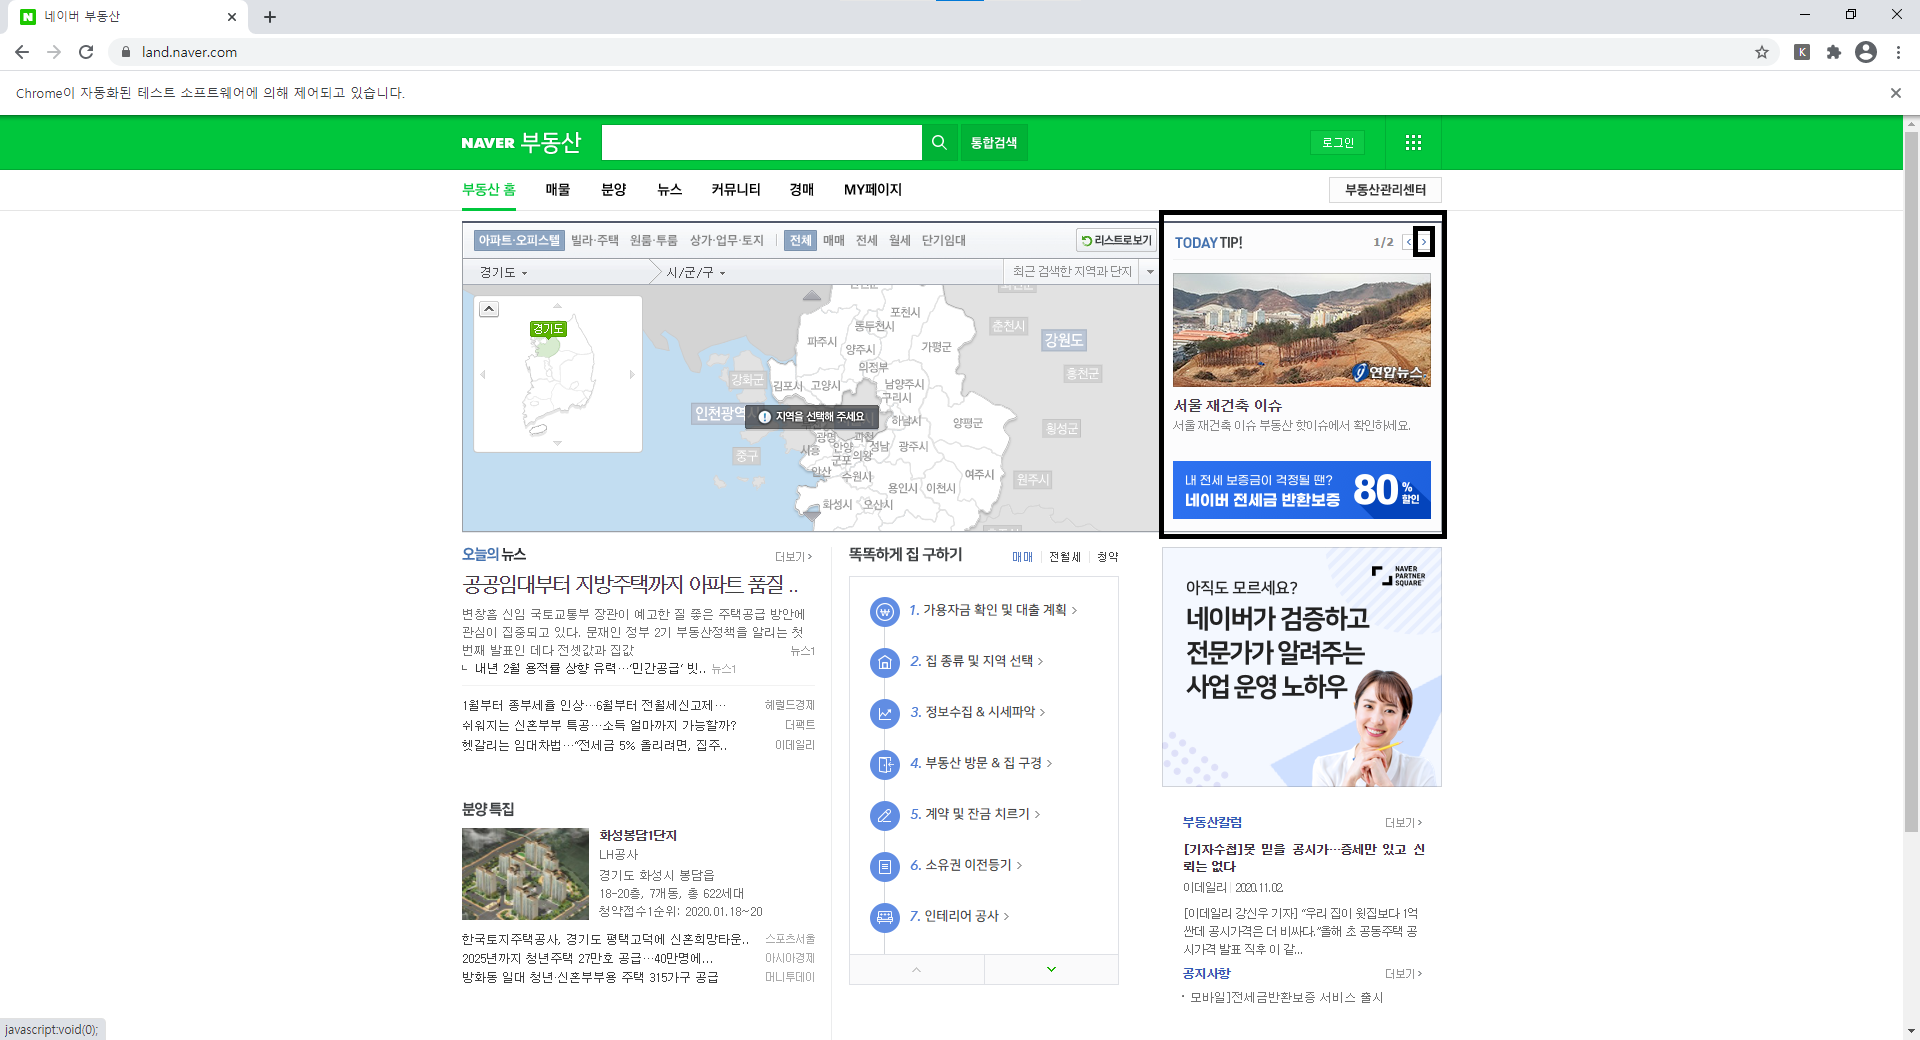Open 가용자금 확인 및 대출 계획 step
Viewport: 1920px width, 1040px height.
click(994, 610)
